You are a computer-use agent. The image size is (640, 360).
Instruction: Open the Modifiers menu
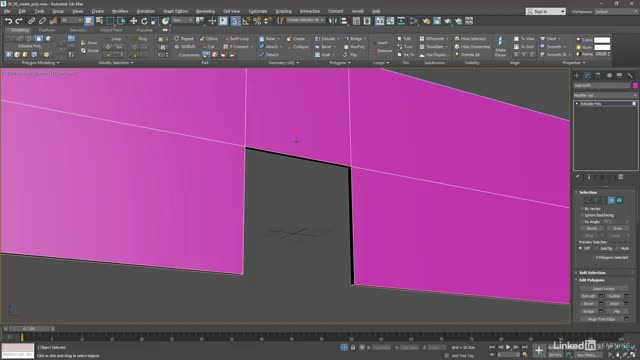[120, 11]
